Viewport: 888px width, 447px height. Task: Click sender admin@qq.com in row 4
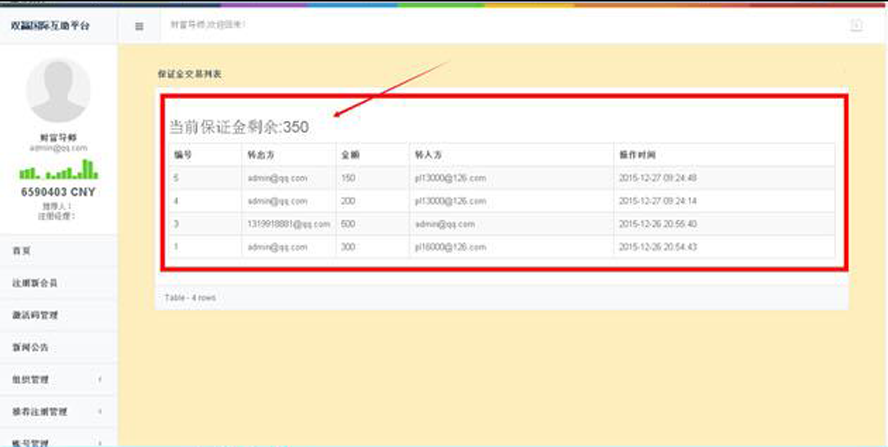point(278,201)
